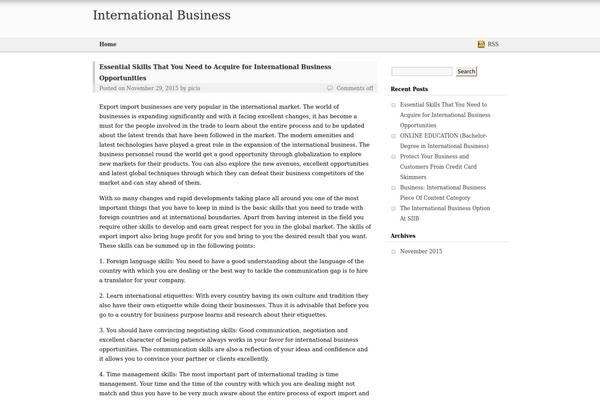Open recent post Protect Your Business and Customers
This screenshot has width=600, height=400.
[438, 167]
